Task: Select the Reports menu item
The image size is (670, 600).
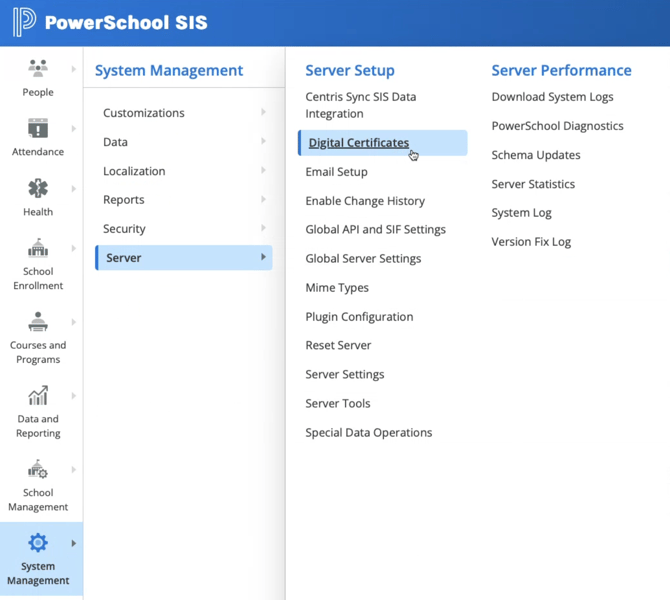Action: point(124,200)
